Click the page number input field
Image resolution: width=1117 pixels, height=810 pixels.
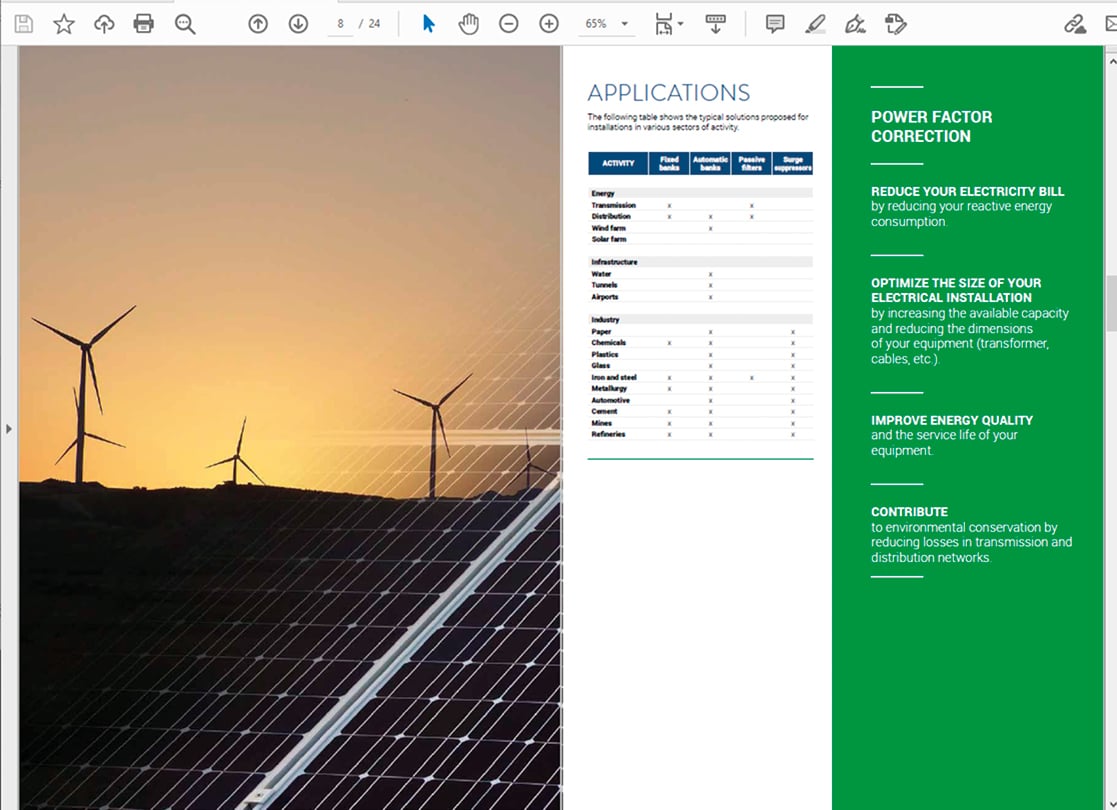tap(341, 24)
